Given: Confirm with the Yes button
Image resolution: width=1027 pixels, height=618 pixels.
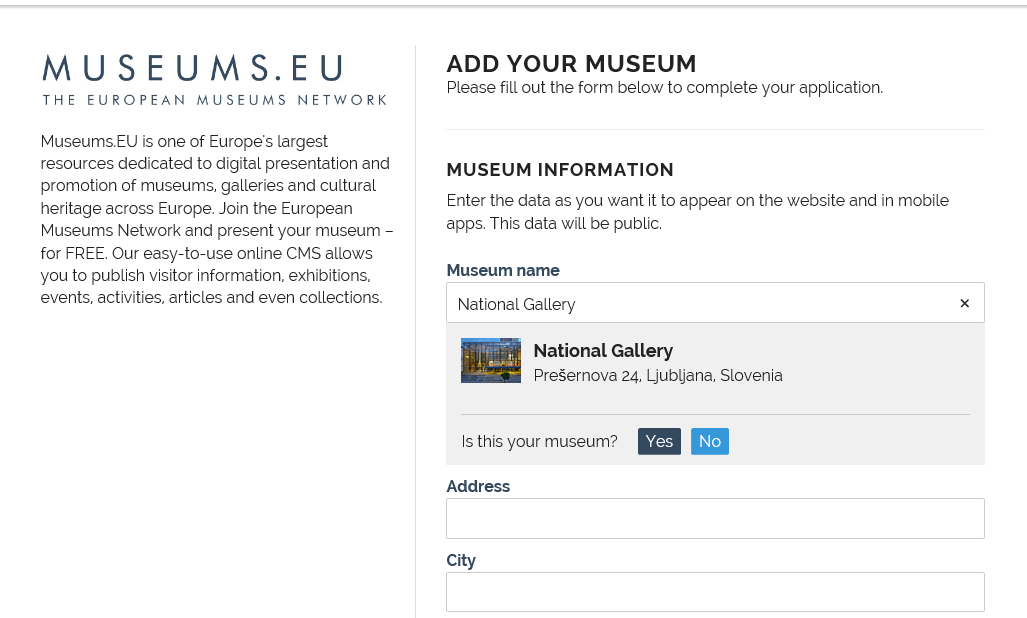Looking at the screenshot, I should click(x=659, y=441).
